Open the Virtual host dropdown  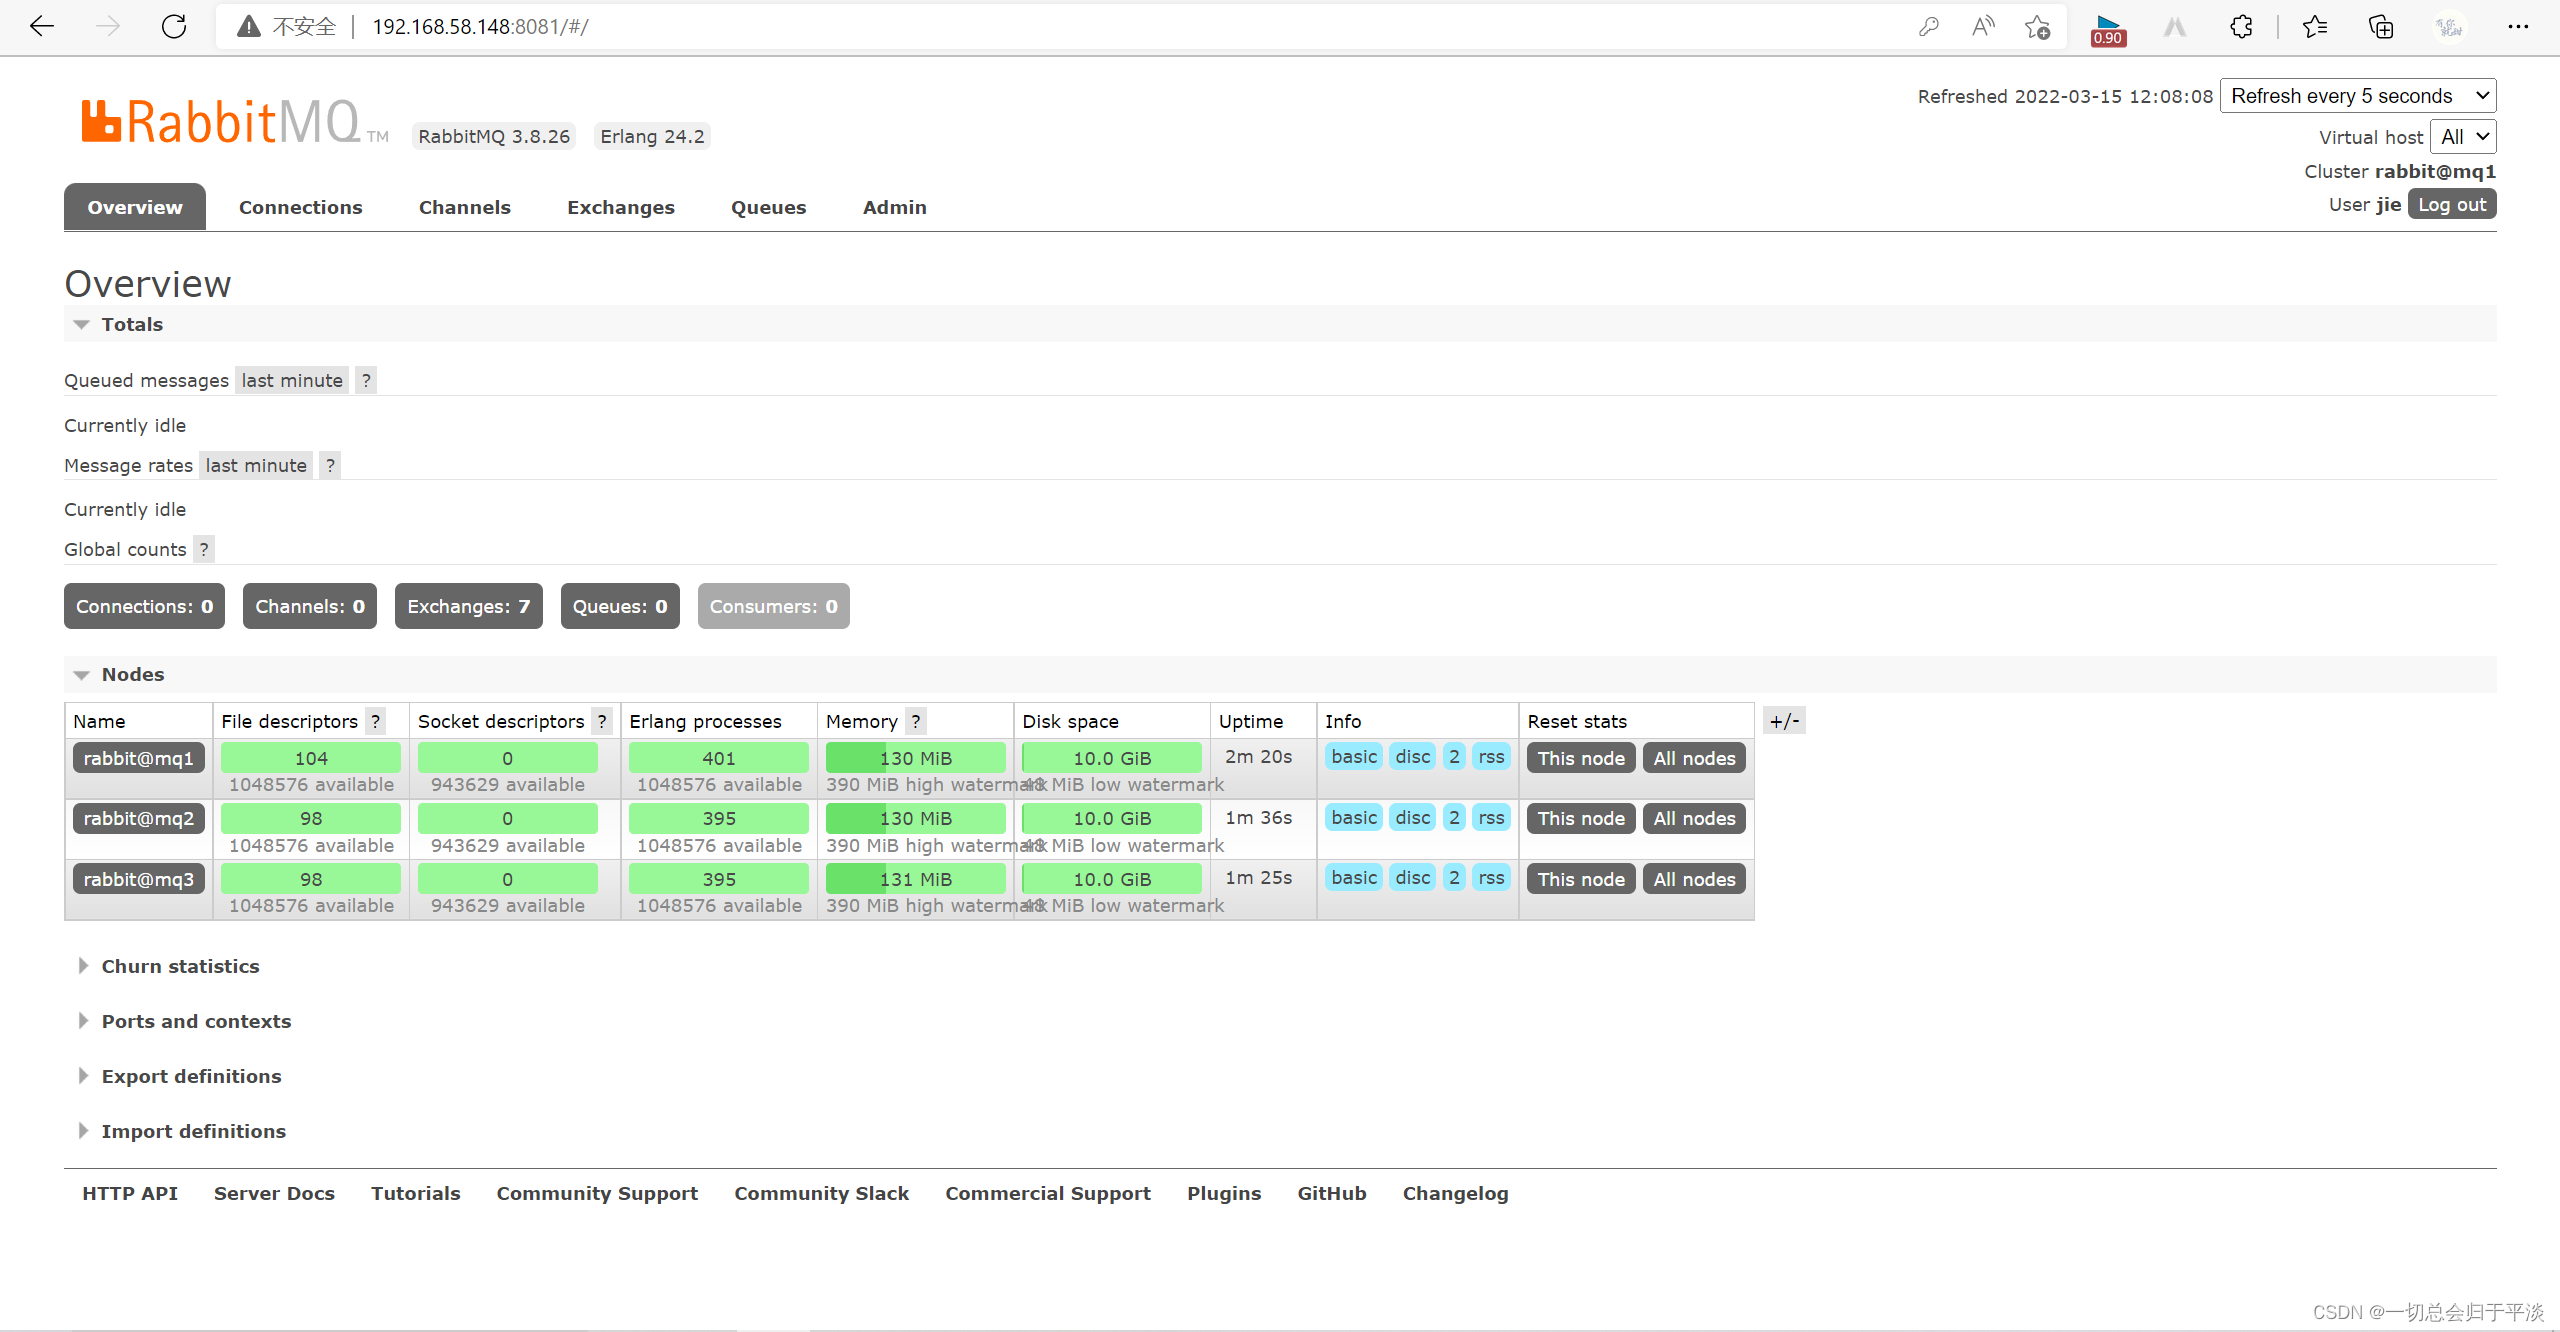[2462, 137]
